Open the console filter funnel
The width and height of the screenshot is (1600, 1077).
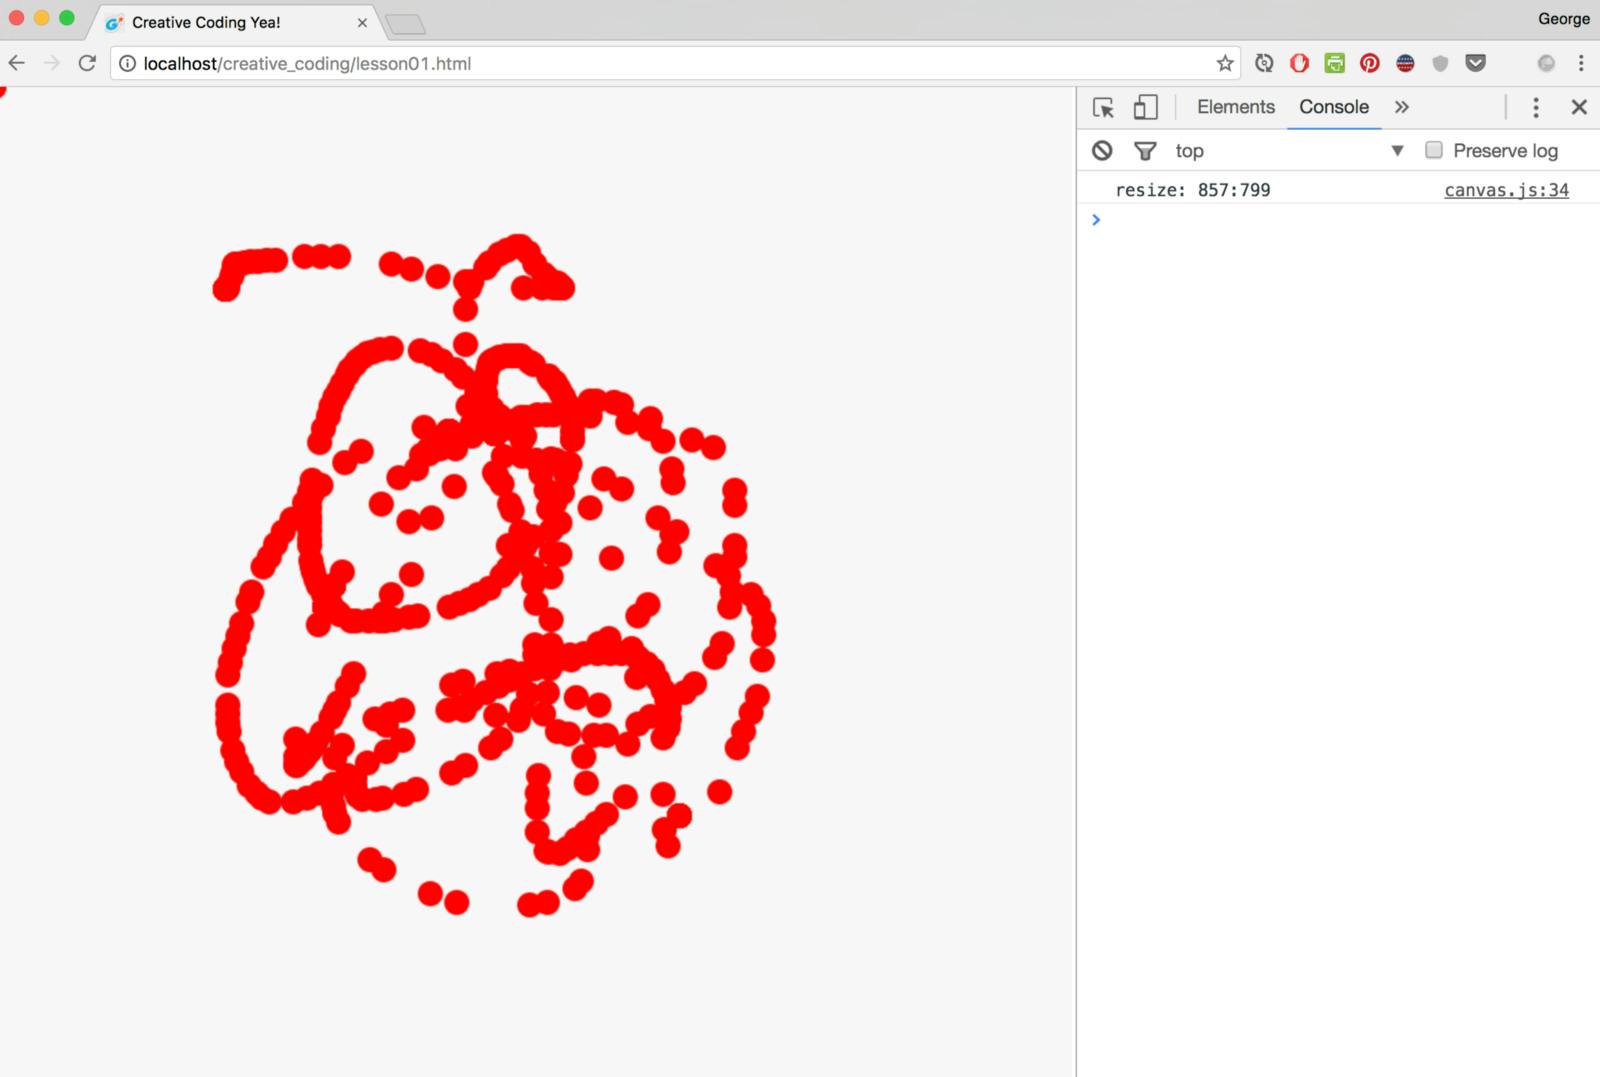click(x=1145, y=151)
